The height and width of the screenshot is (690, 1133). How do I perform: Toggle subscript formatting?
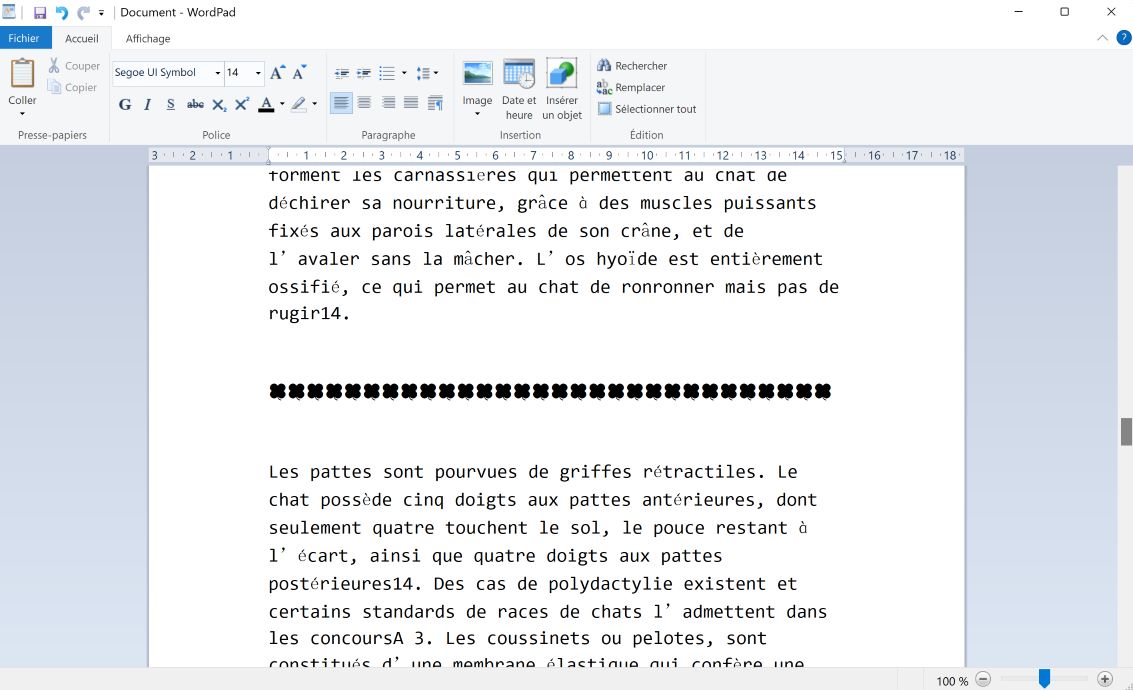(219, 104)
